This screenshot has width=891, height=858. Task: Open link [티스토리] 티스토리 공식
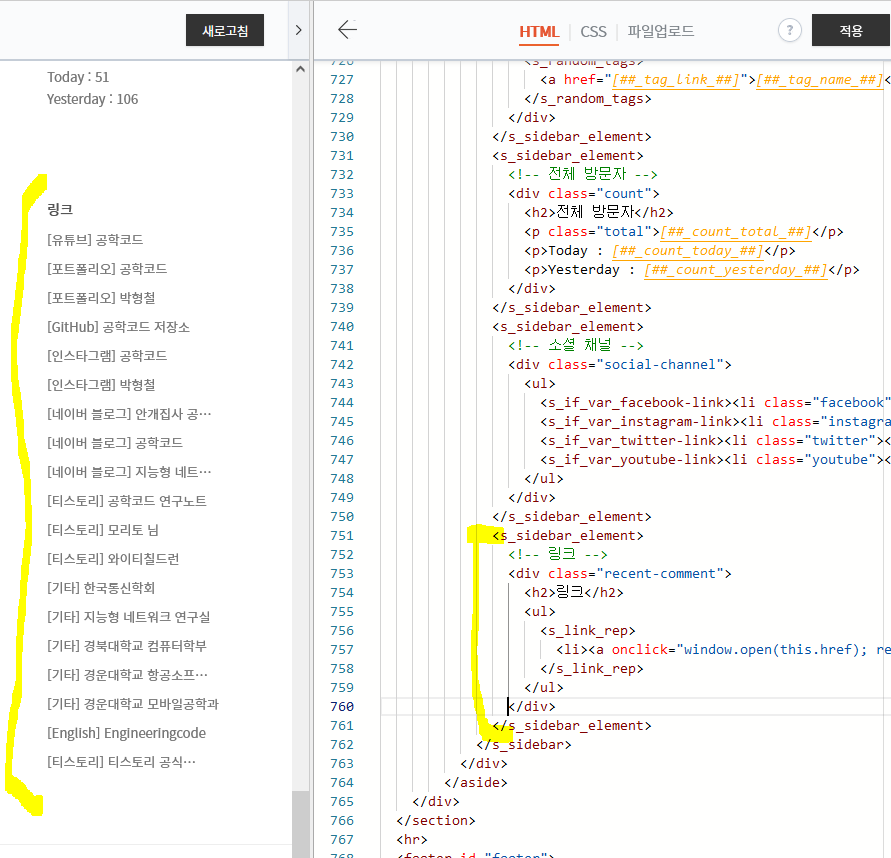coord(122,762)
